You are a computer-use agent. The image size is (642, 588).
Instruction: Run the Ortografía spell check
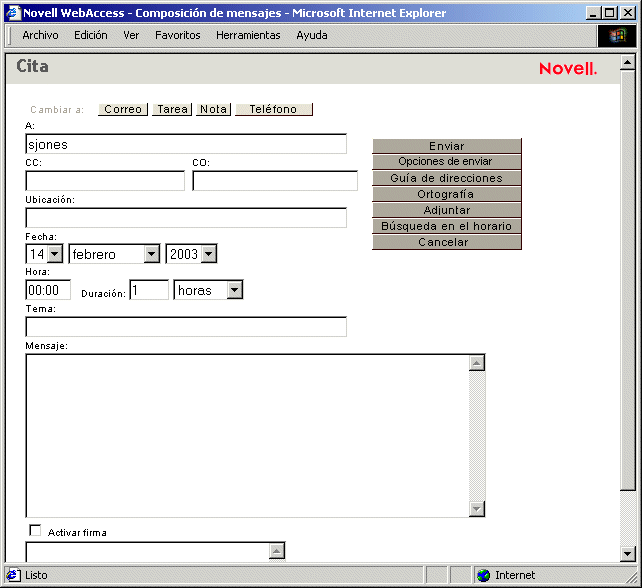pyautogui.click(x=447, y=194)
